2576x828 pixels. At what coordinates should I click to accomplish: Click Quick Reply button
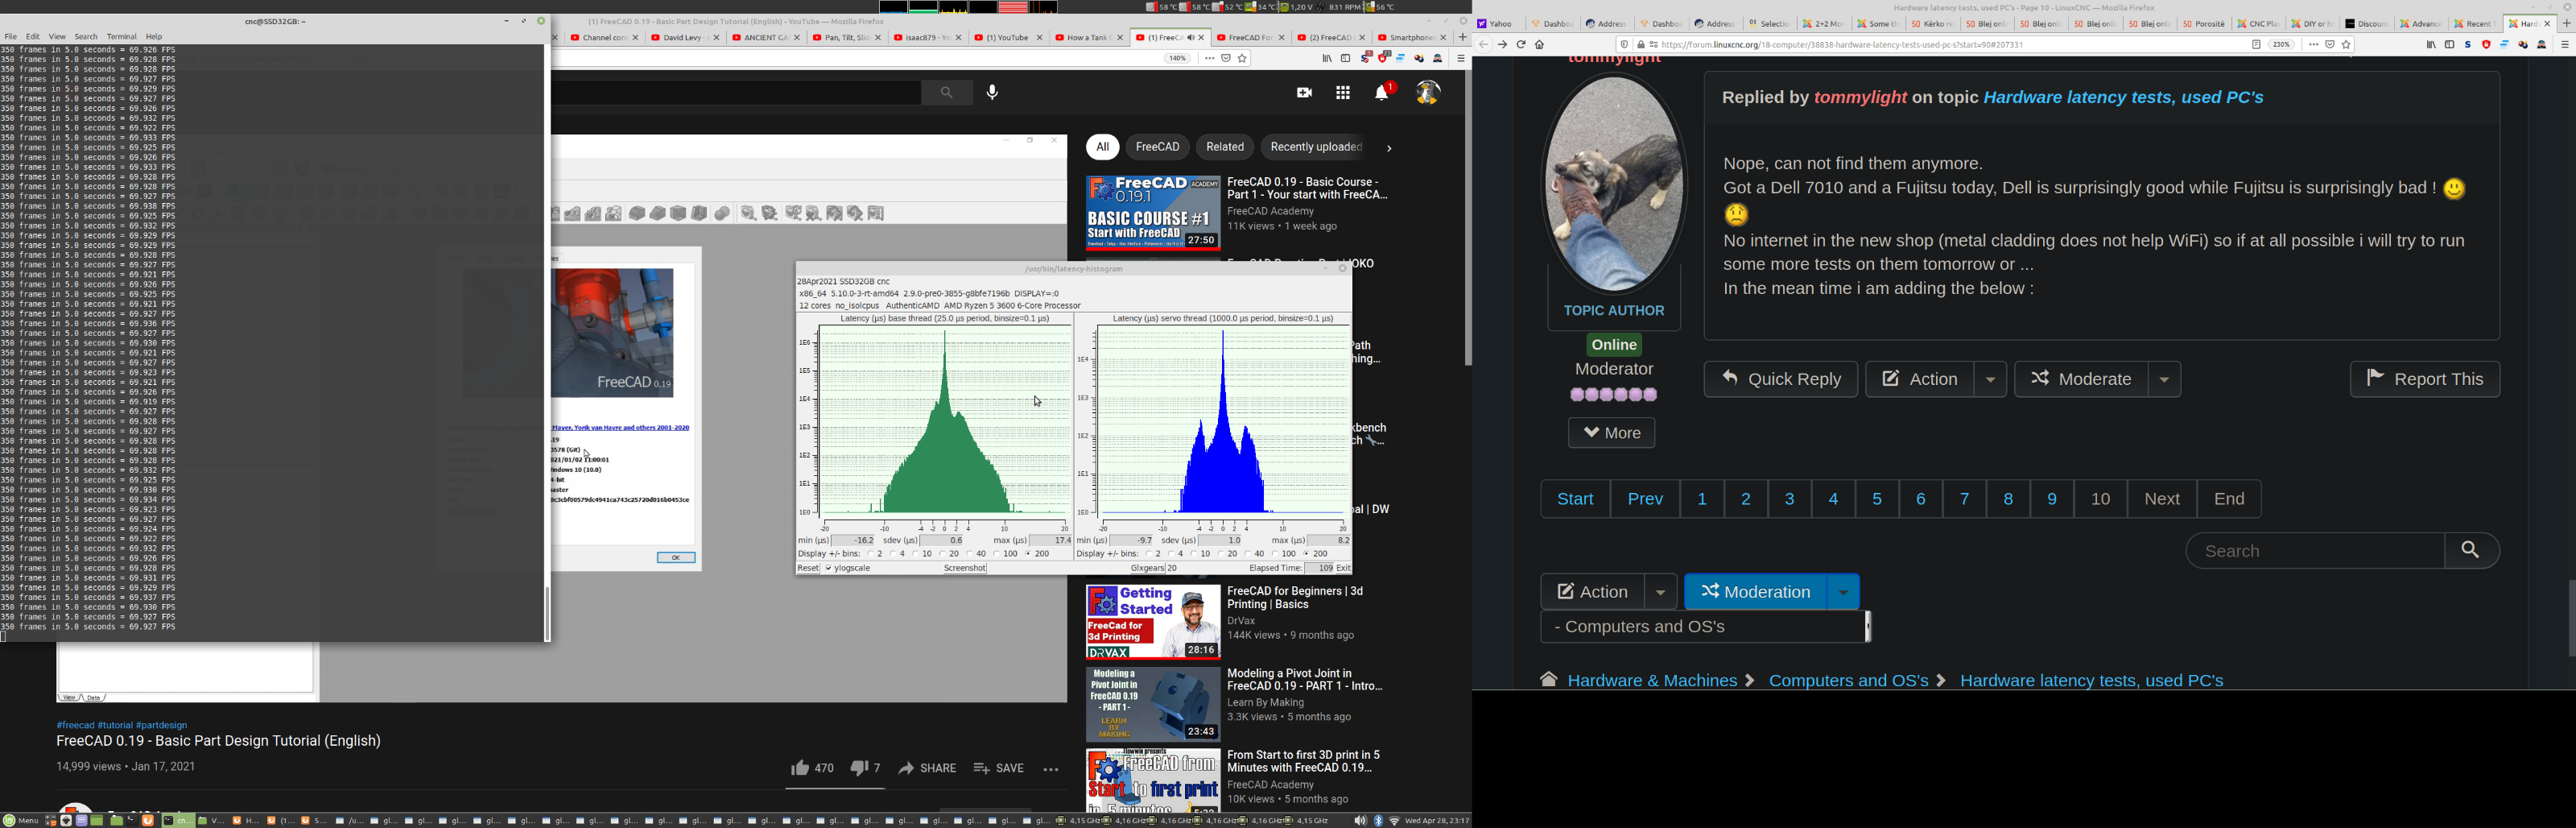[1780, 380]
